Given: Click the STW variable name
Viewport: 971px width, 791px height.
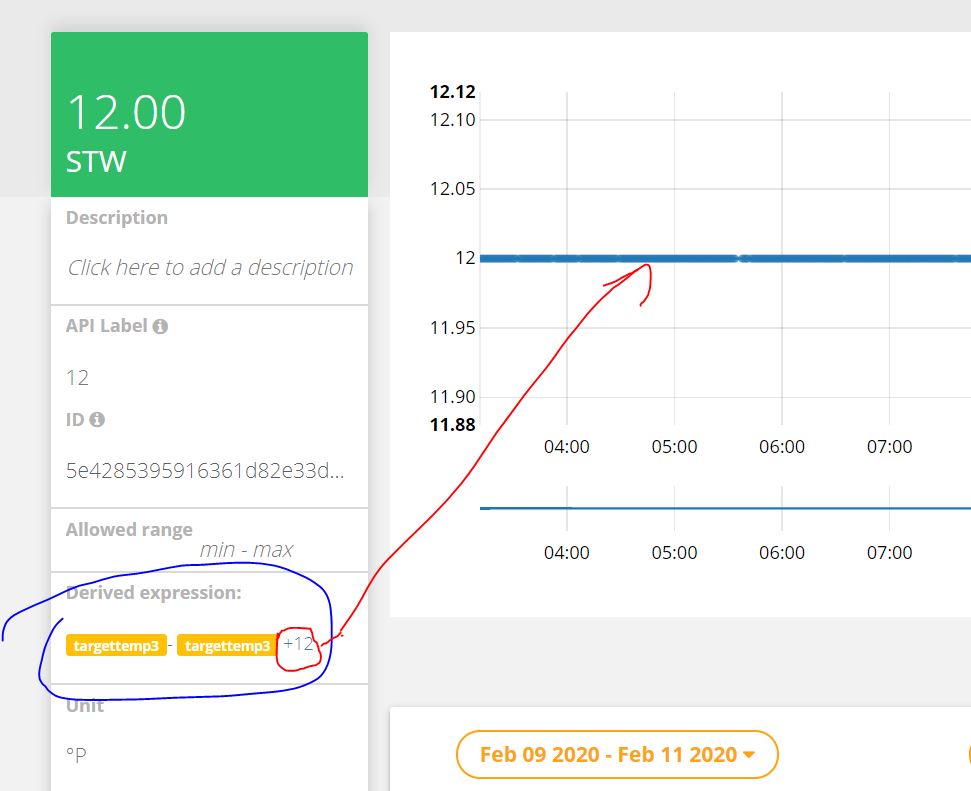Looking at the screenshot, I should (x=96, y=161).
